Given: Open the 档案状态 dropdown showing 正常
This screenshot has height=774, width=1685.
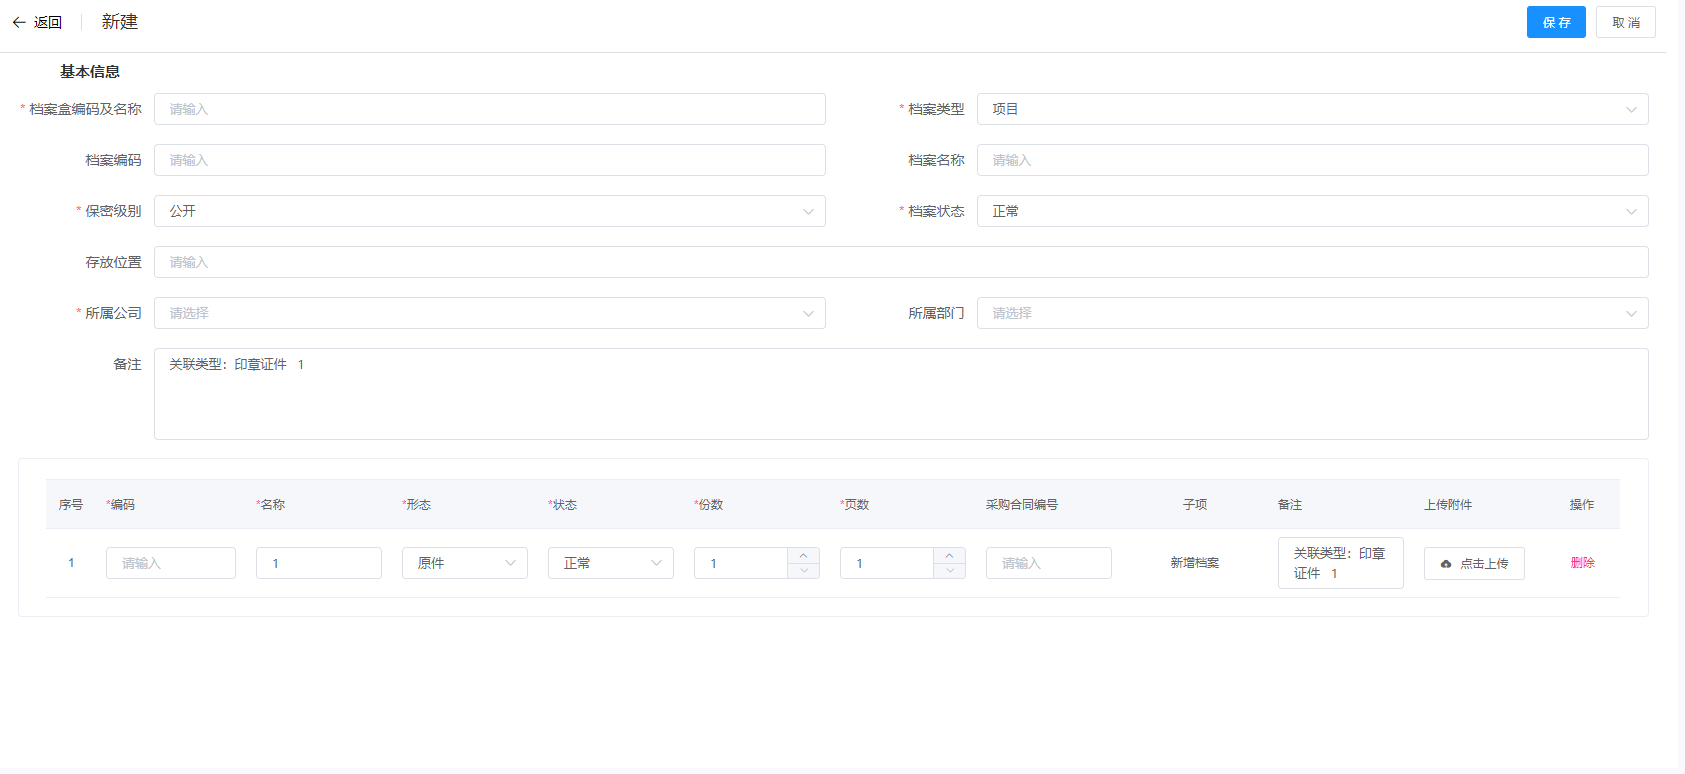Looking at the screenshot, I should tap(1311, 211).
